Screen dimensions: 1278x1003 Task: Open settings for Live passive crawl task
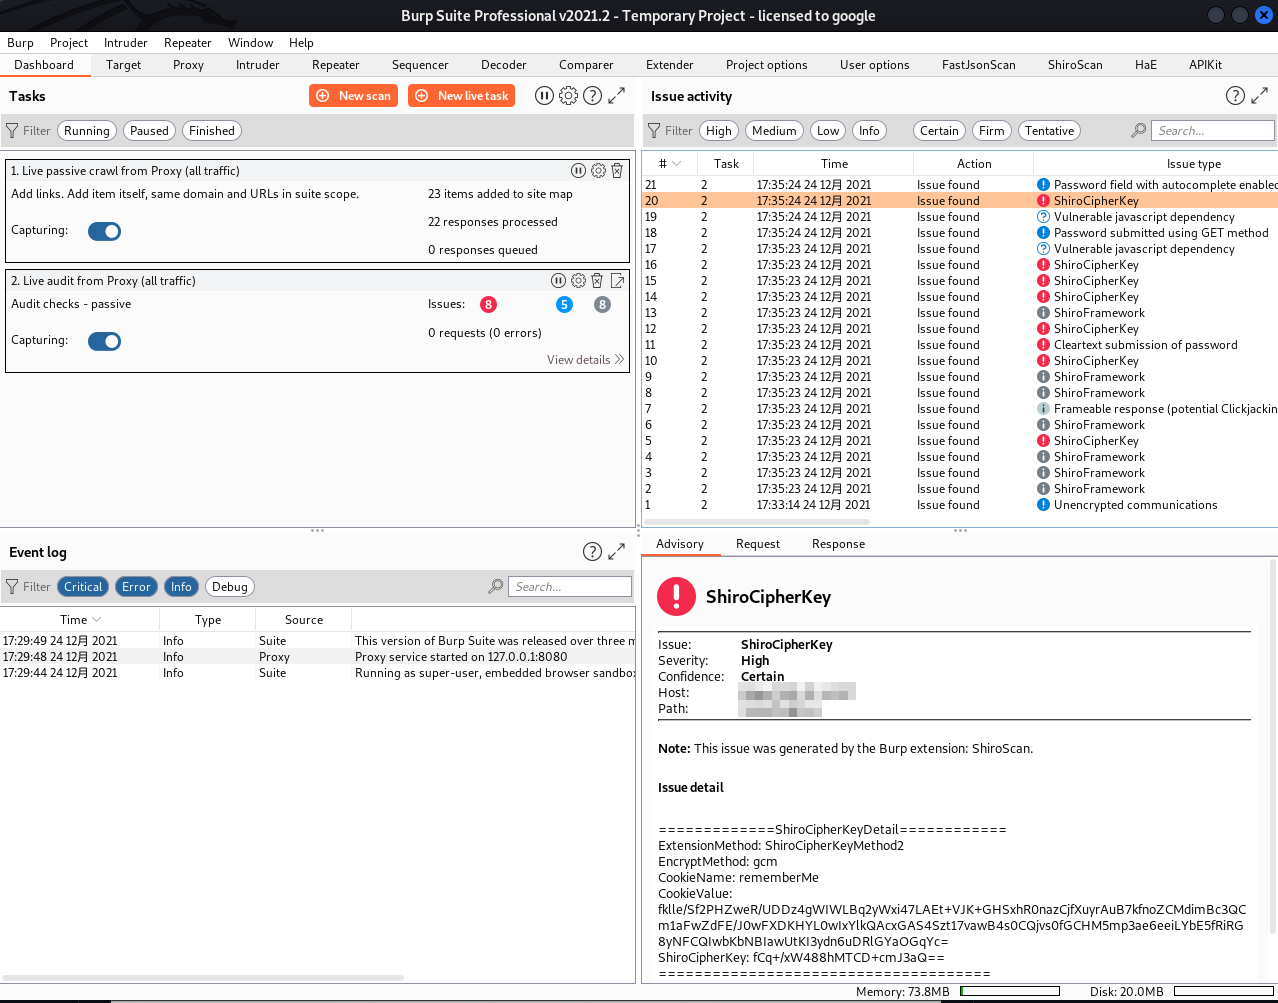(x=598, y=170)
